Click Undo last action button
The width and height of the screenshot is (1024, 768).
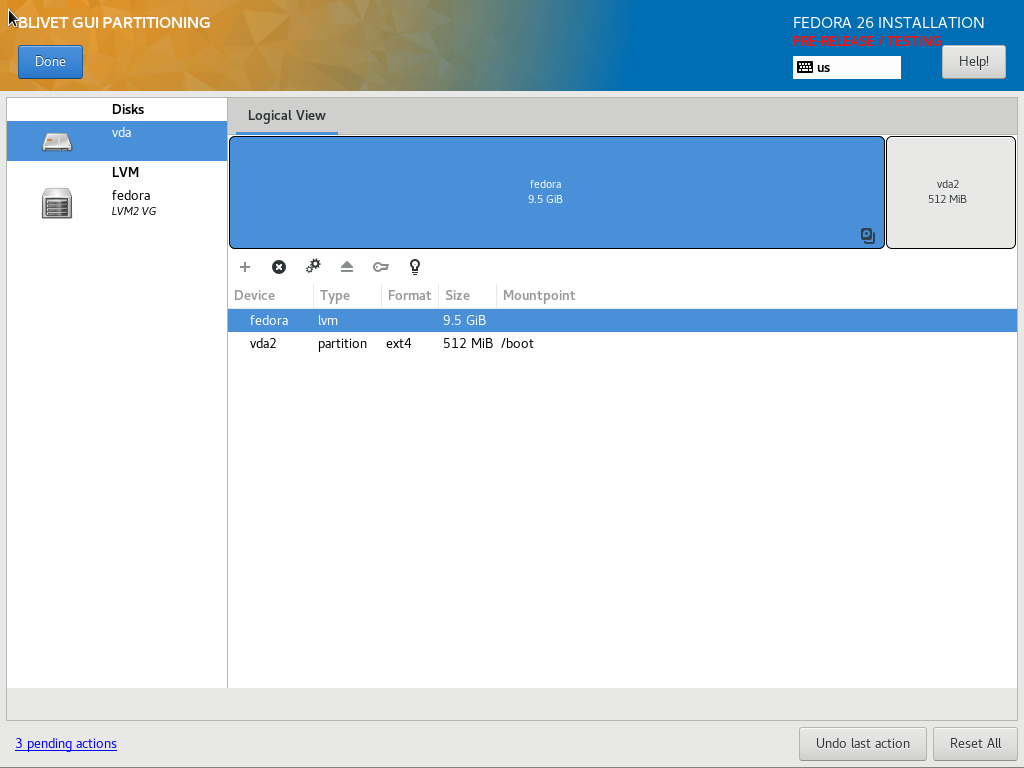tap(863, 743)
